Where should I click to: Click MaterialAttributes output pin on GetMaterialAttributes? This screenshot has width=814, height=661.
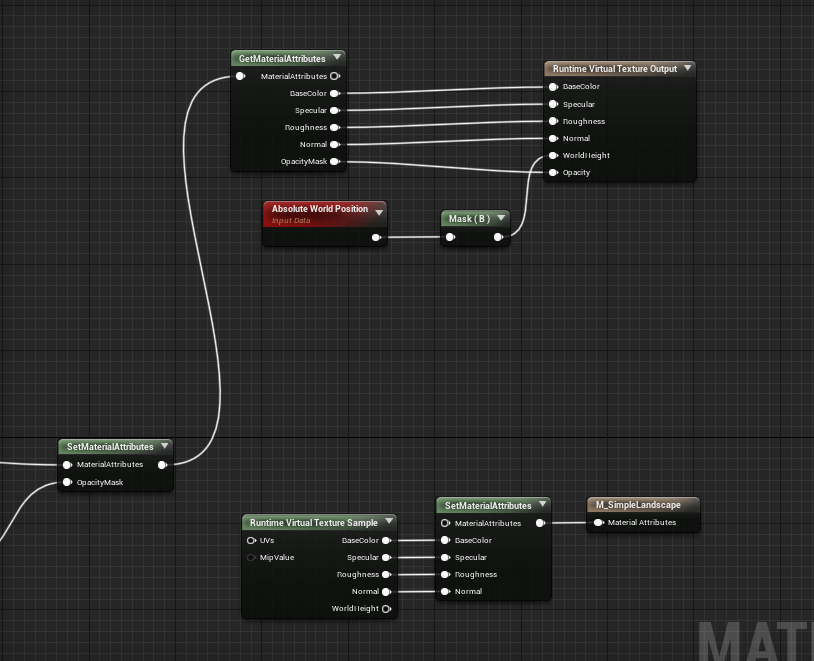pos(335,76)
